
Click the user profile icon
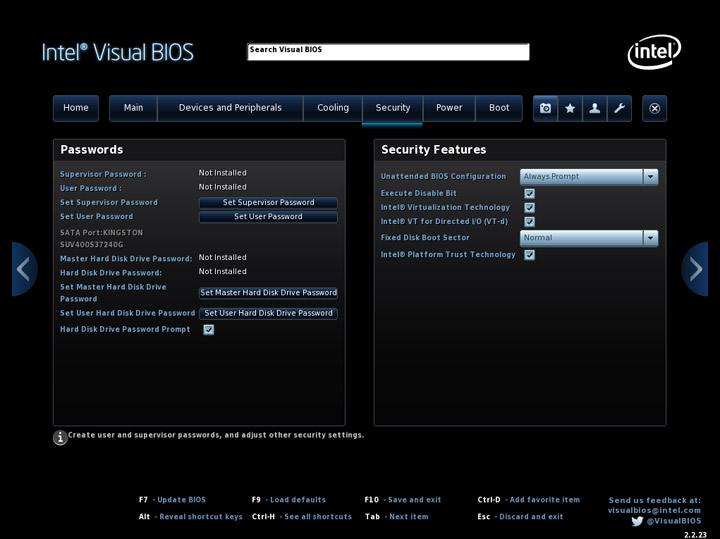pyautogui.click(x=595, y=108)
